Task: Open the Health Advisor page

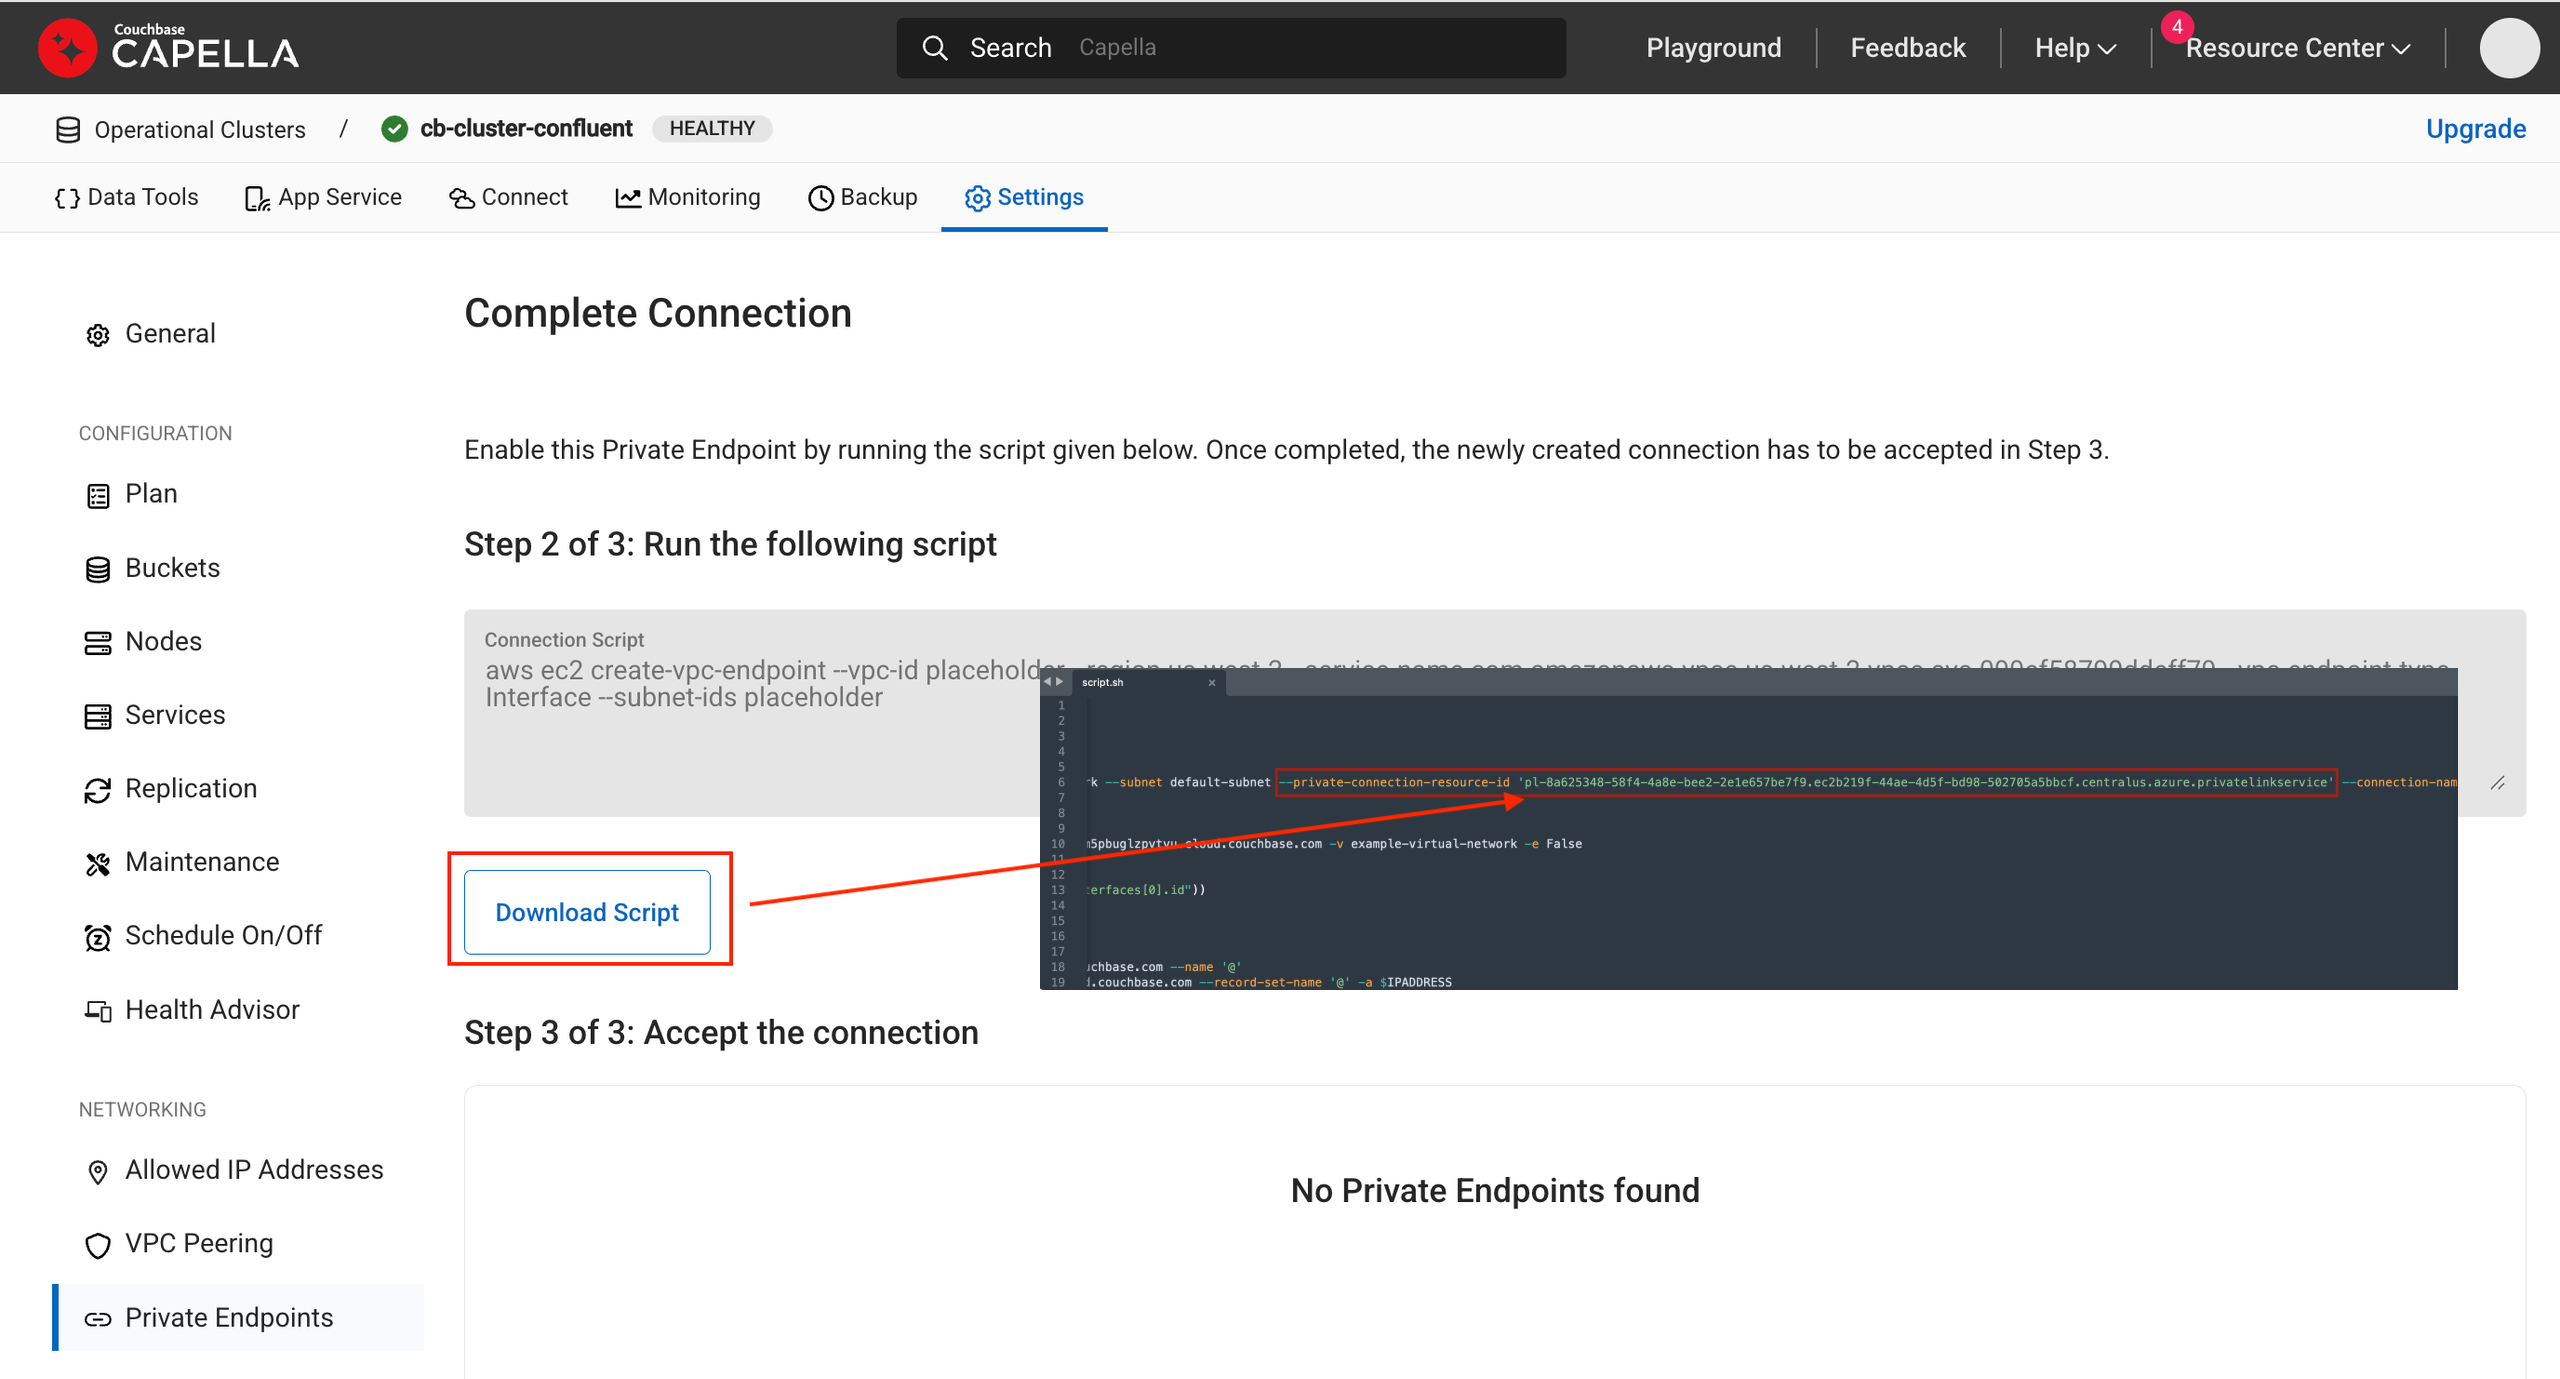Action: pyautogui.click(x=212, y=1010)
